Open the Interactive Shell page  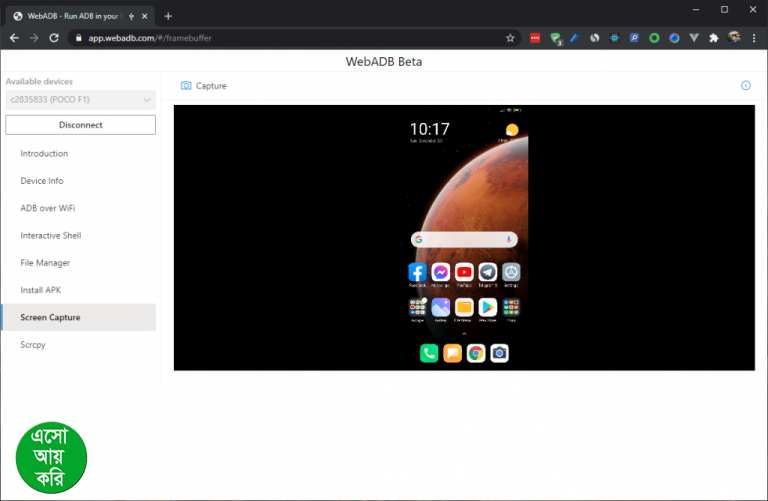(51, 236)
